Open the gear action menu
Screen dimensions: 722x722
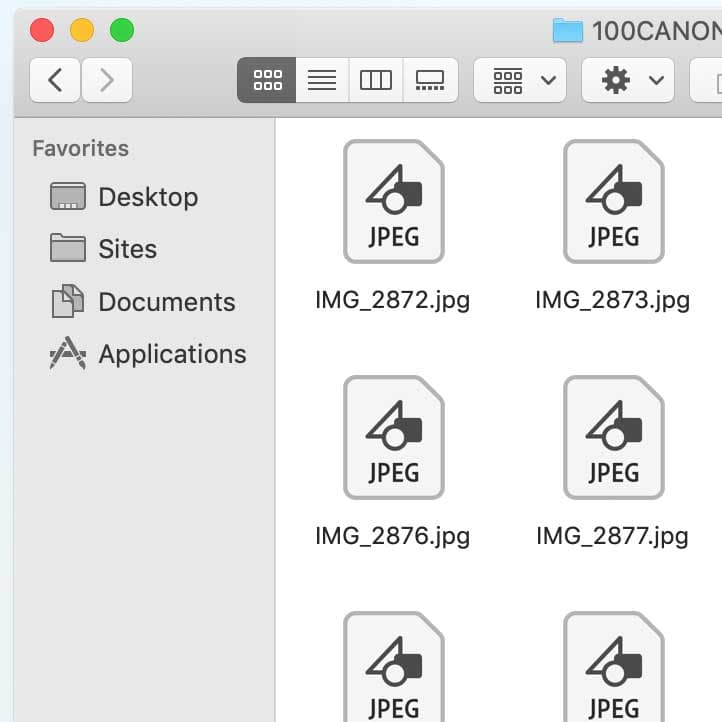(628, 80)
